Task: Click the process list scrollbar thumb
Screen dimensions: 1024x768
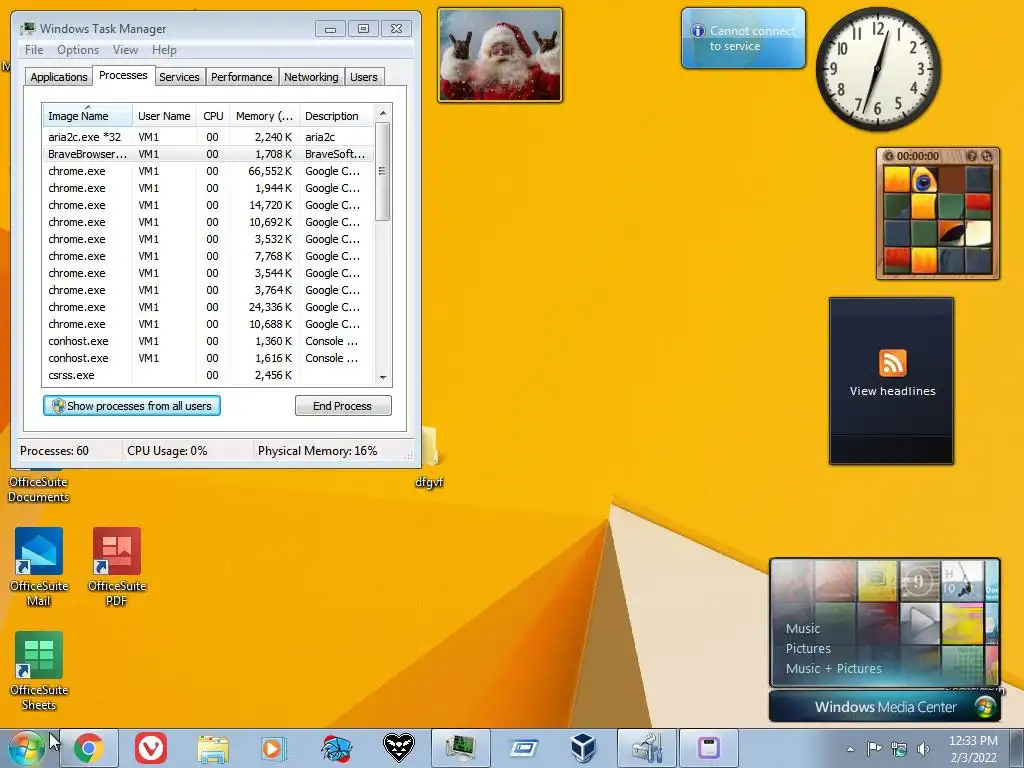Action: (x=383, y=171)
